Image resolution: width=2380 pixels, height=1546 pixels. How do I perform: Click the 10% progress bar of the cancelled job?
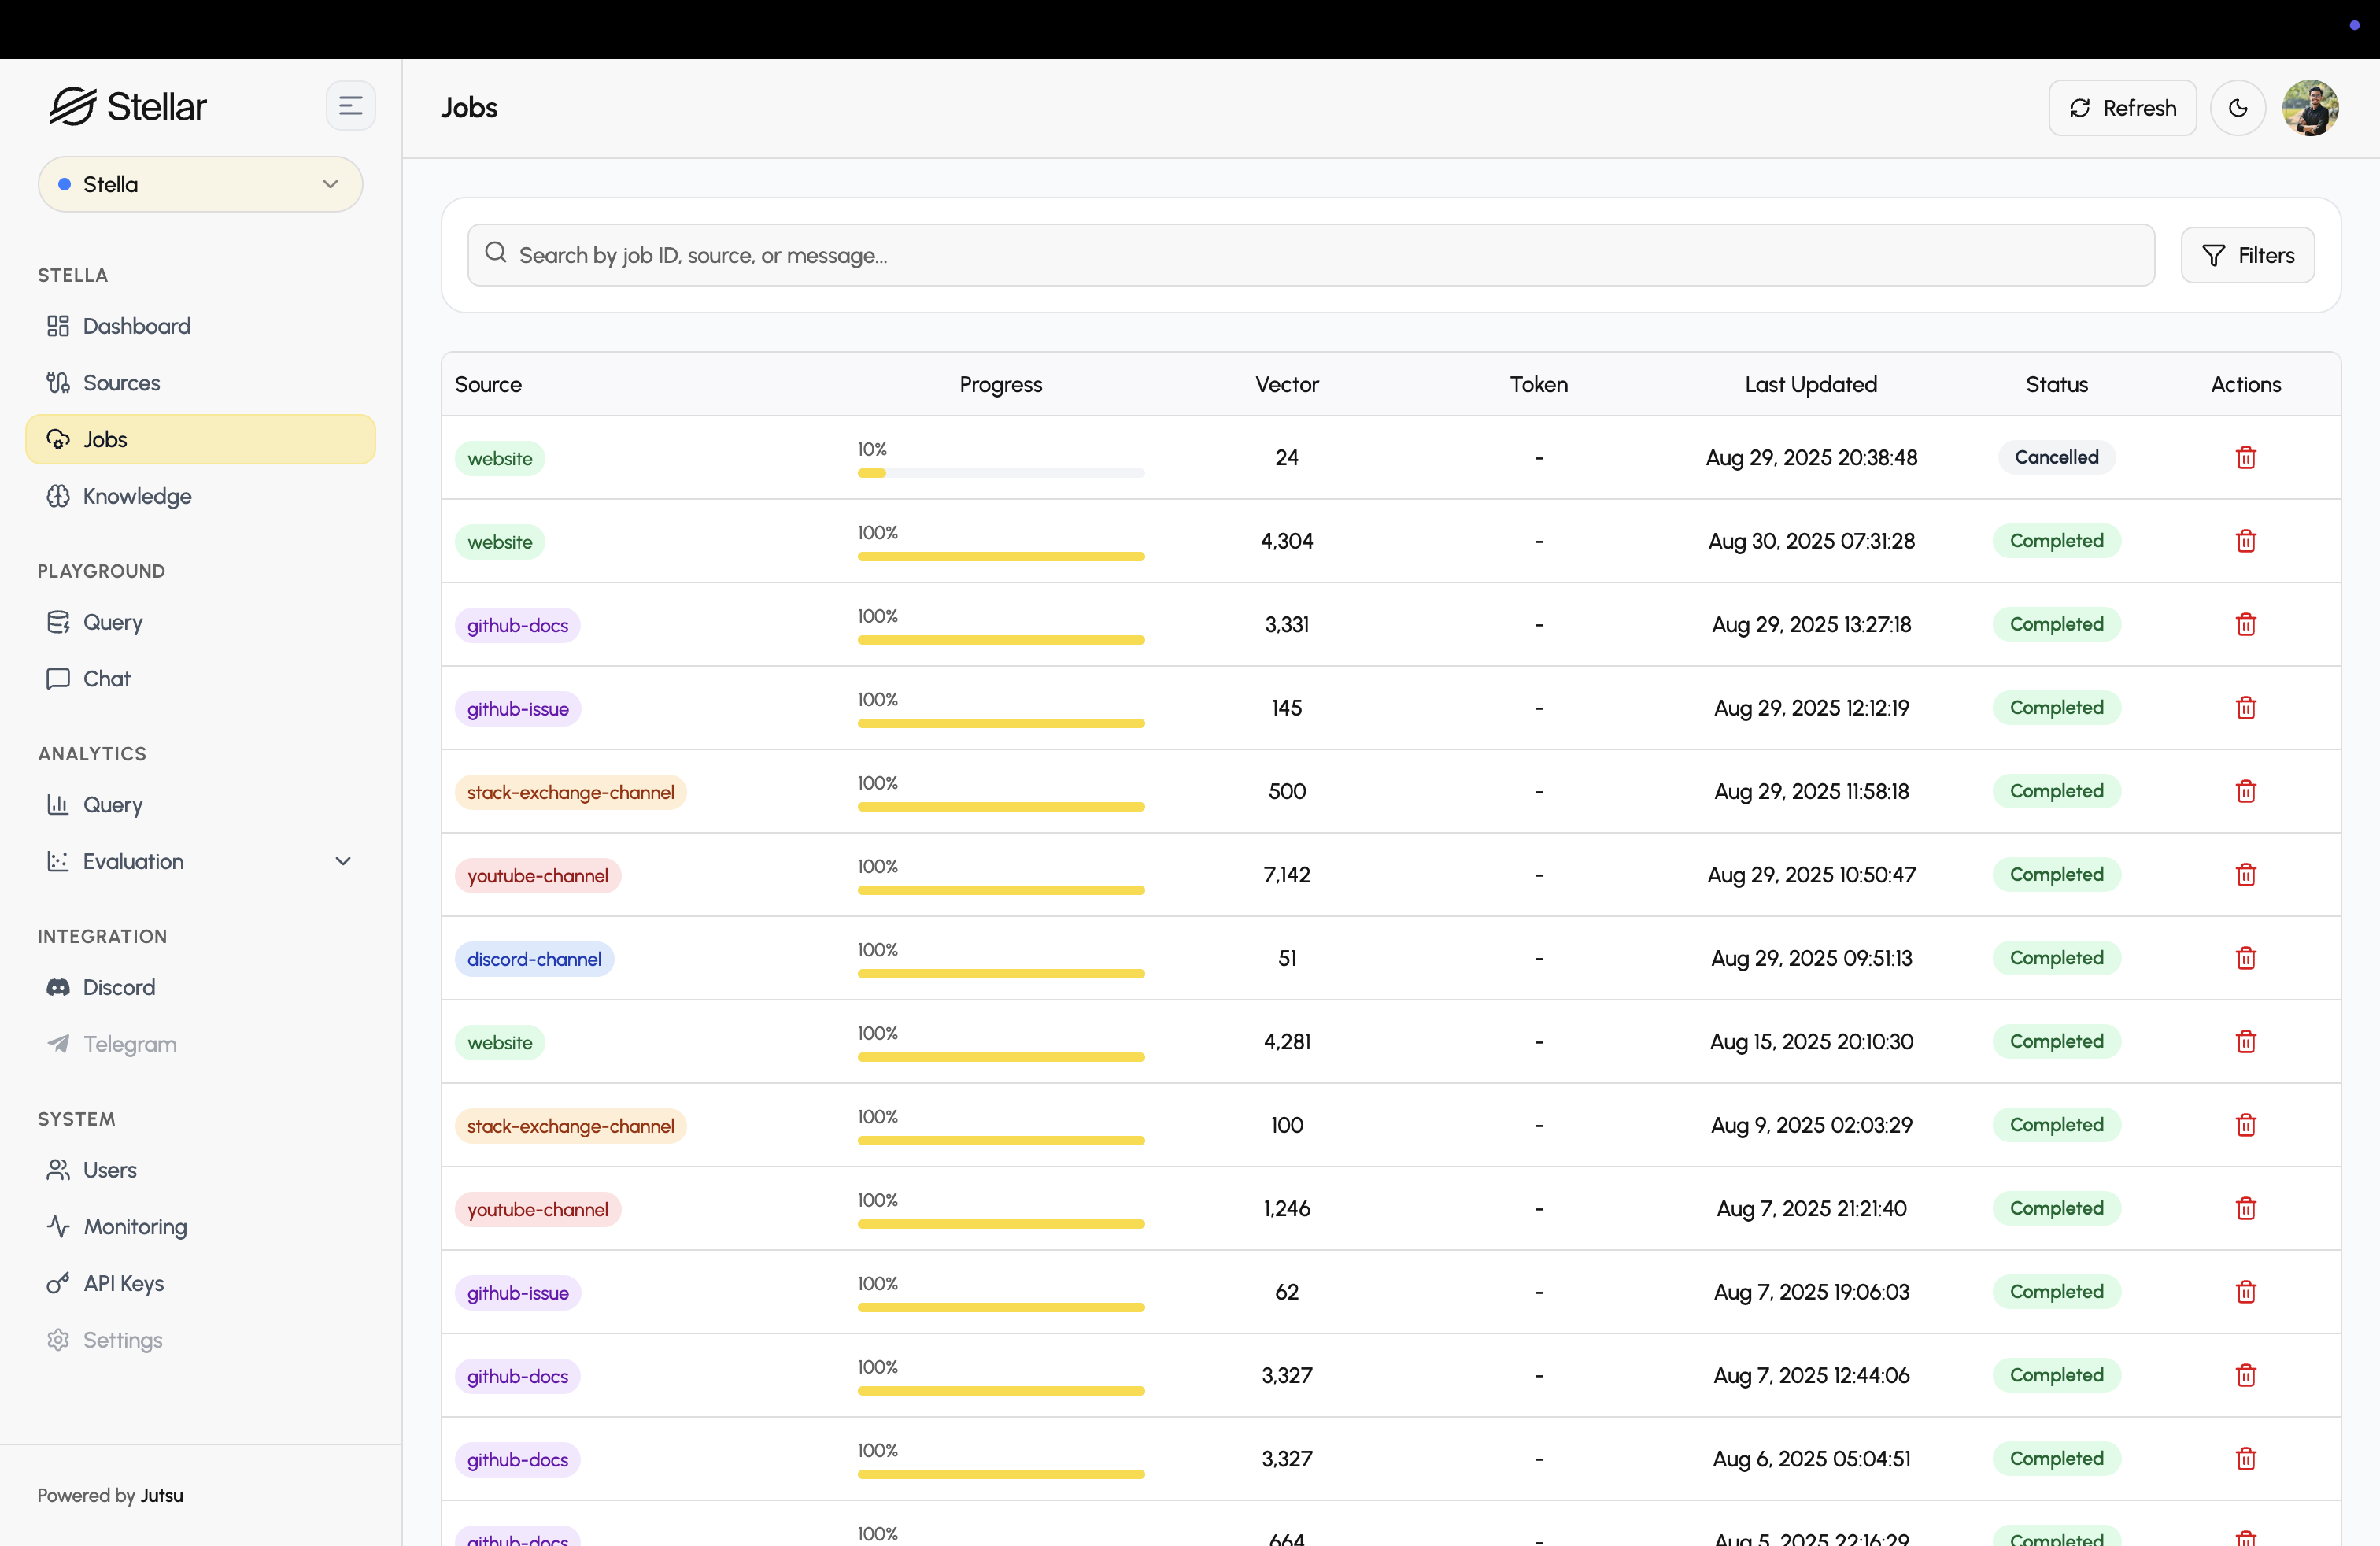(x=1000, y=473)
